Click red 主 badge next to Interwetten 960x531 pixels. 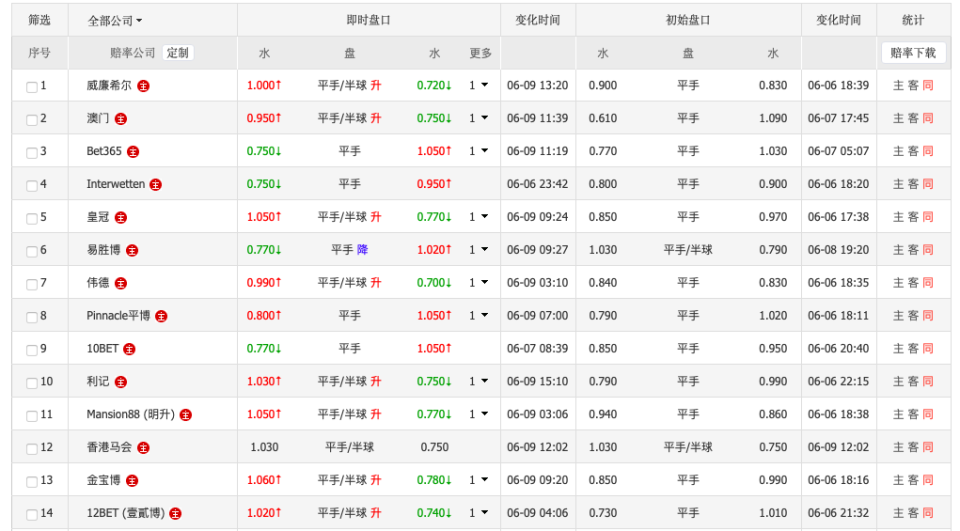click(156, 185)
